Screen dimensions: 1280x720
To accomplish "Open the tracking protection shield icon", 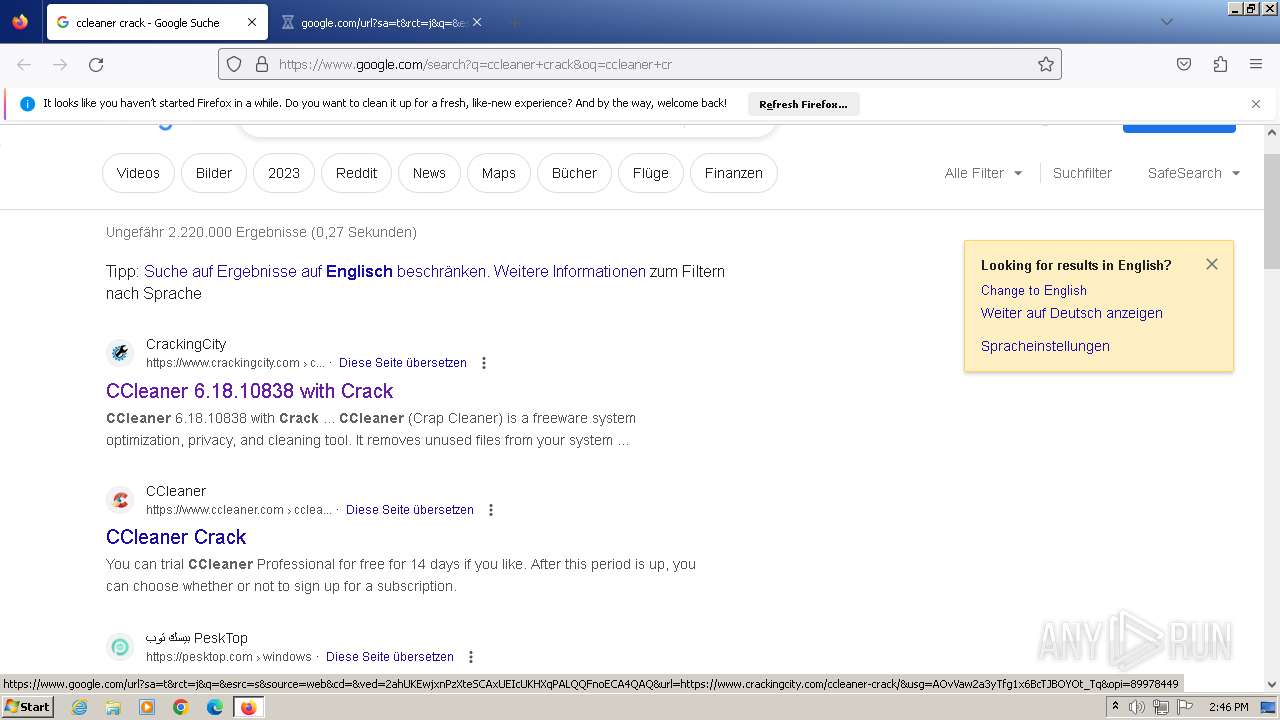I will coord(234,64).
